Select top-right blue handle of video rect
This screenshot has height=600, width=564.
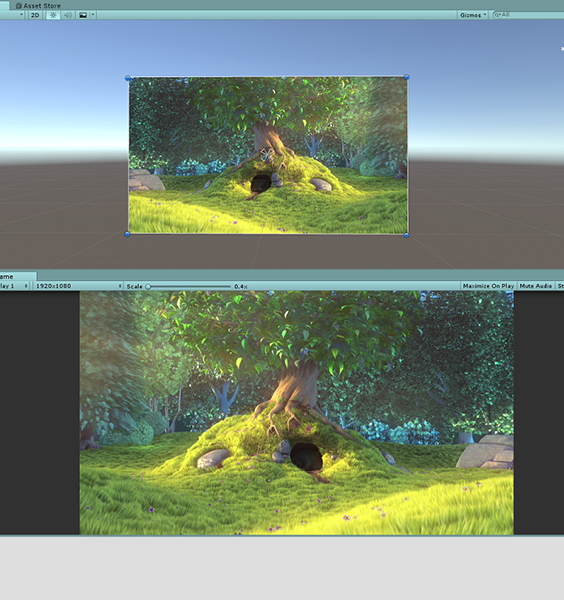(x=406, y=77)
